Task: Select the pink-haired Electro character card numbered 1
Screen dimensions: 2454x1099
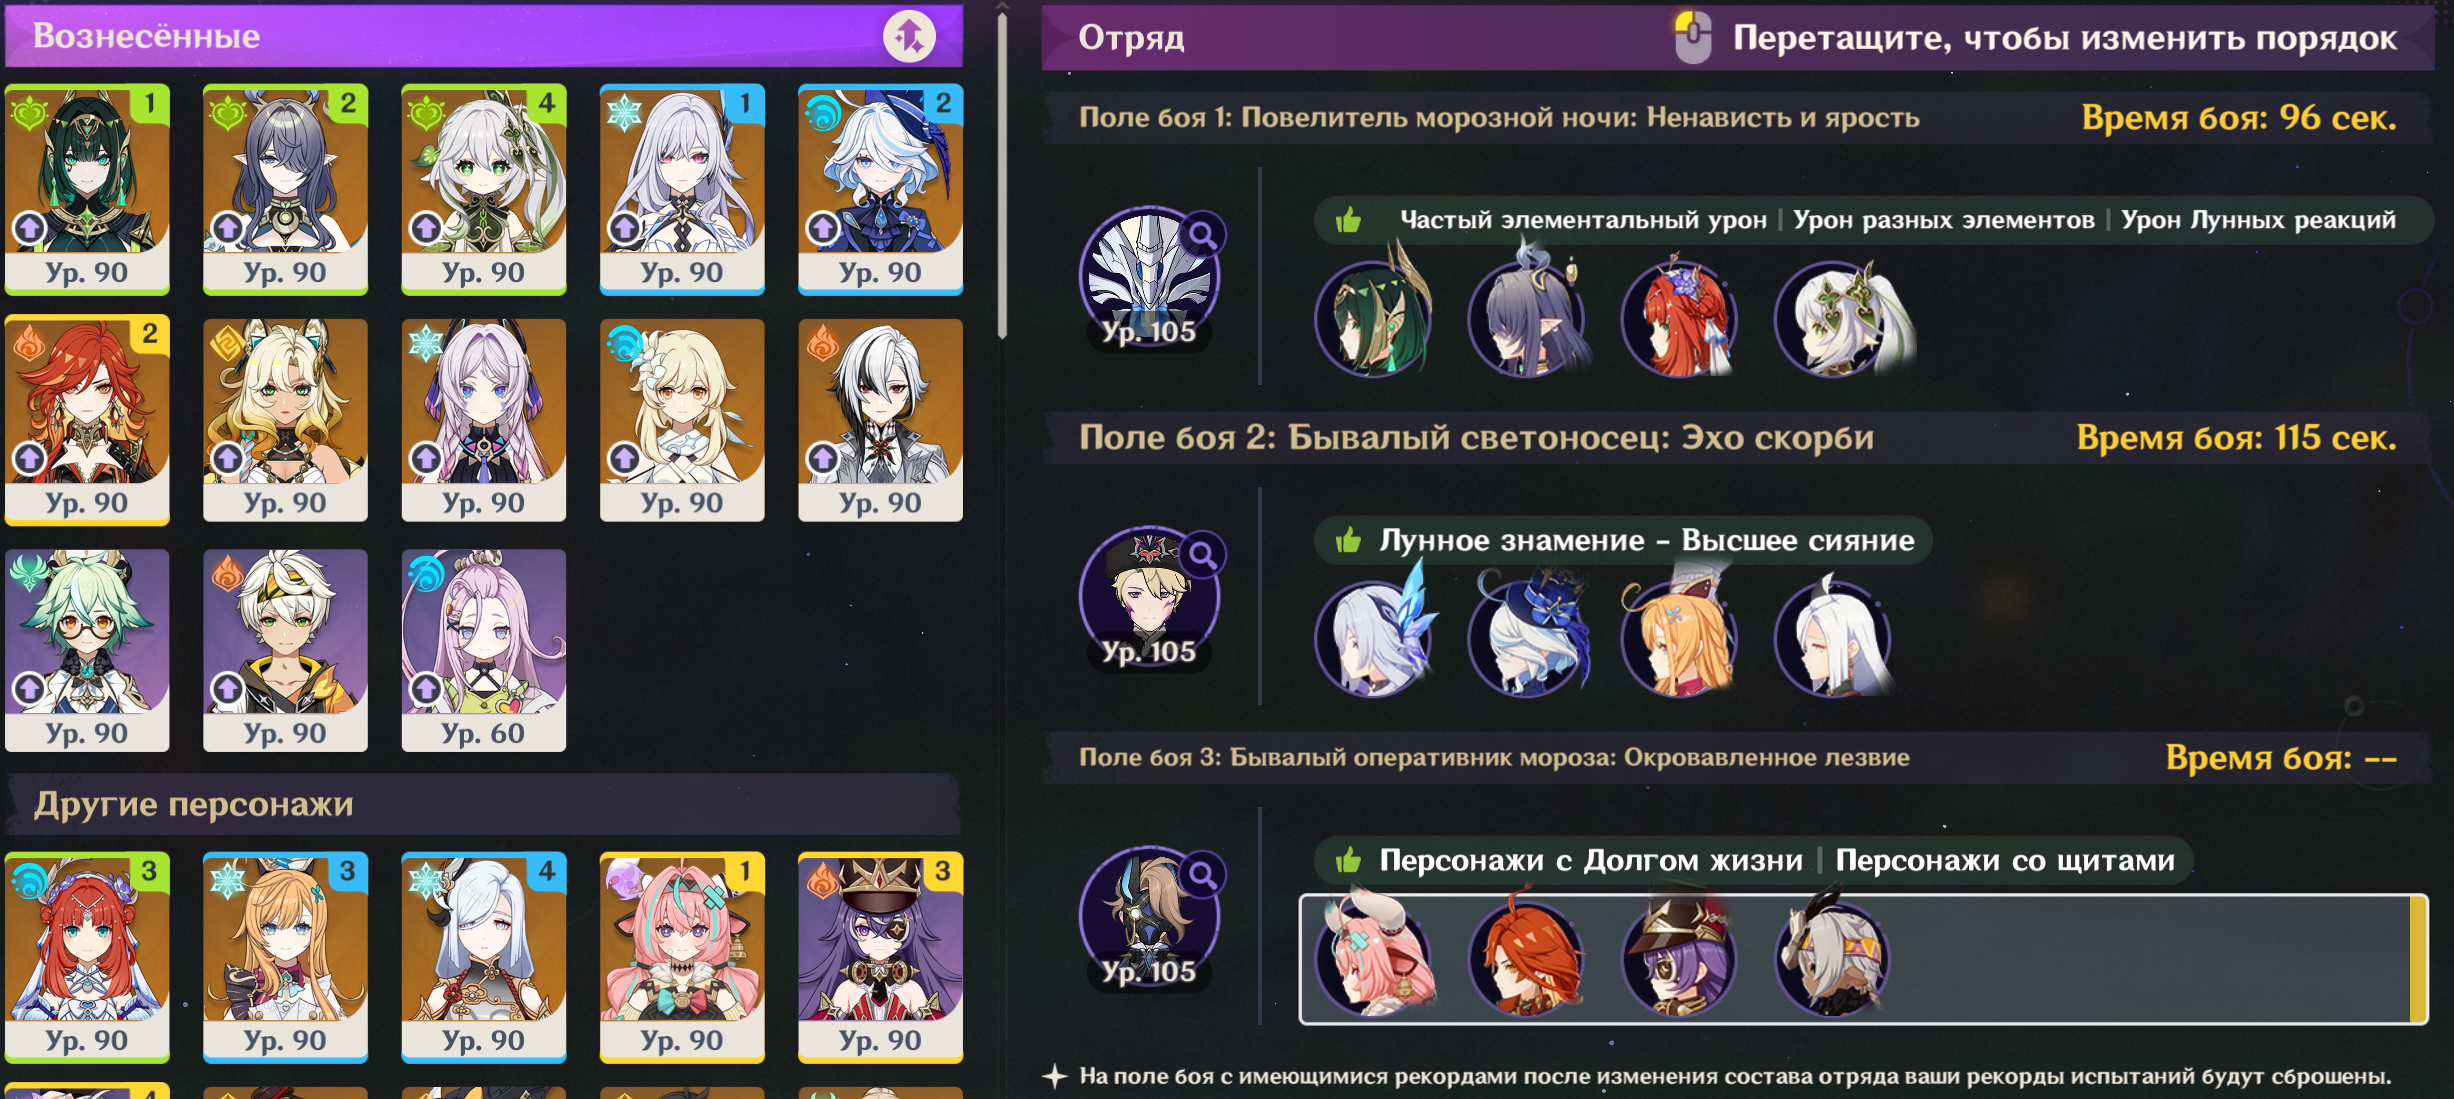Action: click(x=682, y=957)
